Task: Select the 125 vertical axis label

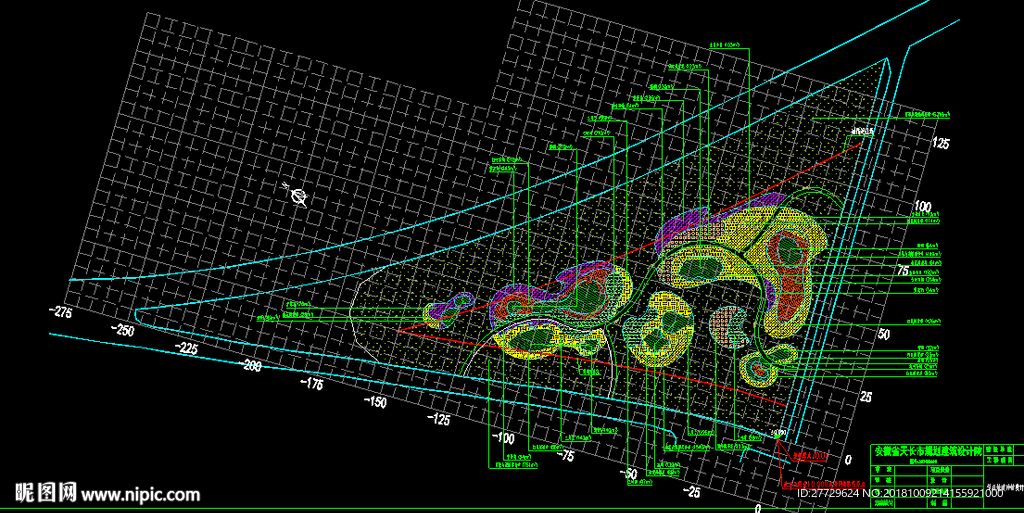Action: pos(940,143)
